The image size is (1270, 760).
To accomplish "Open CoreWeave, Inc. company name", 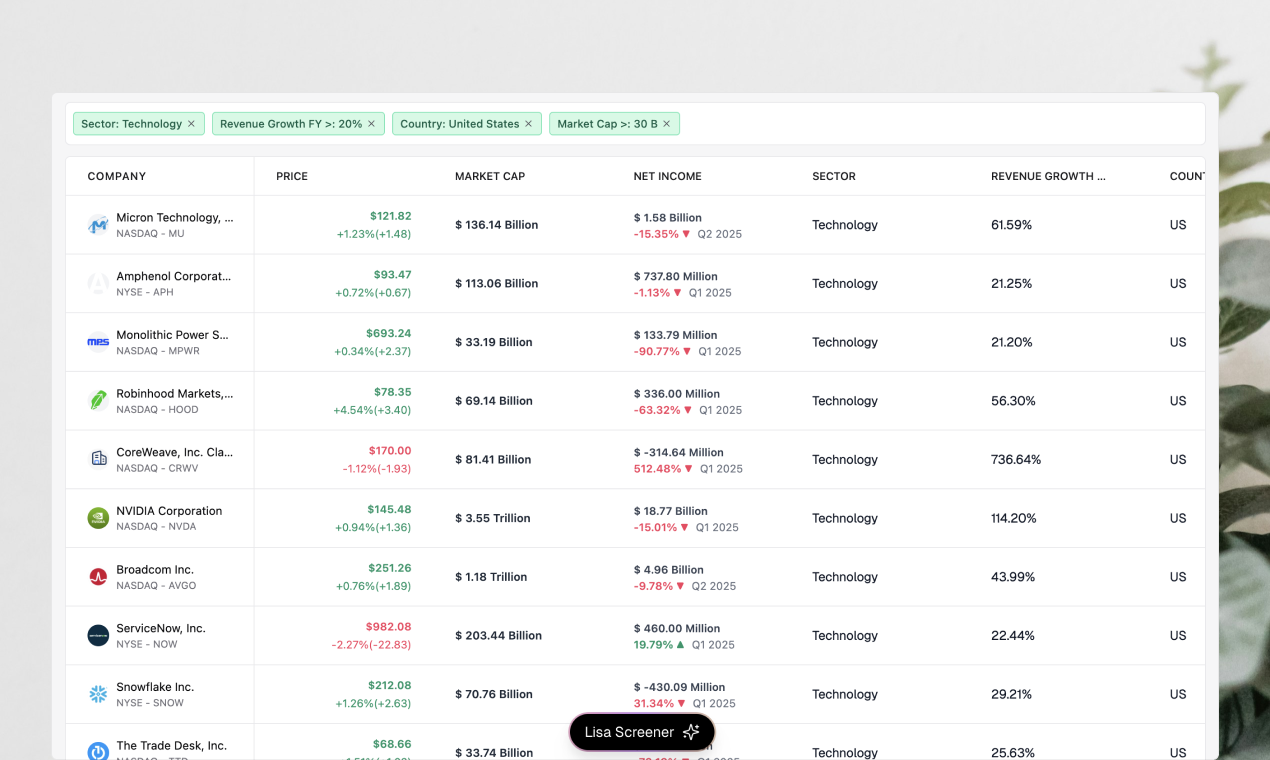I will point(175,452).
